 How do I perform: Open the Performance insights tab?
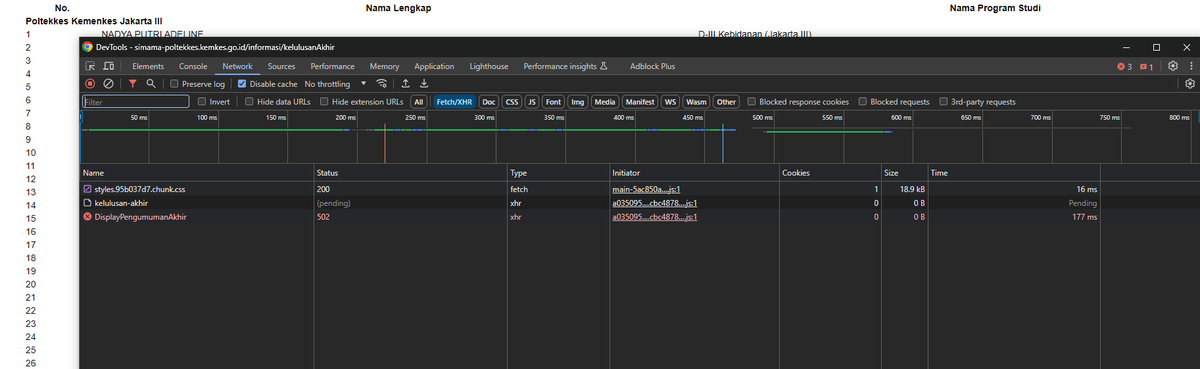tap(565, 66)
